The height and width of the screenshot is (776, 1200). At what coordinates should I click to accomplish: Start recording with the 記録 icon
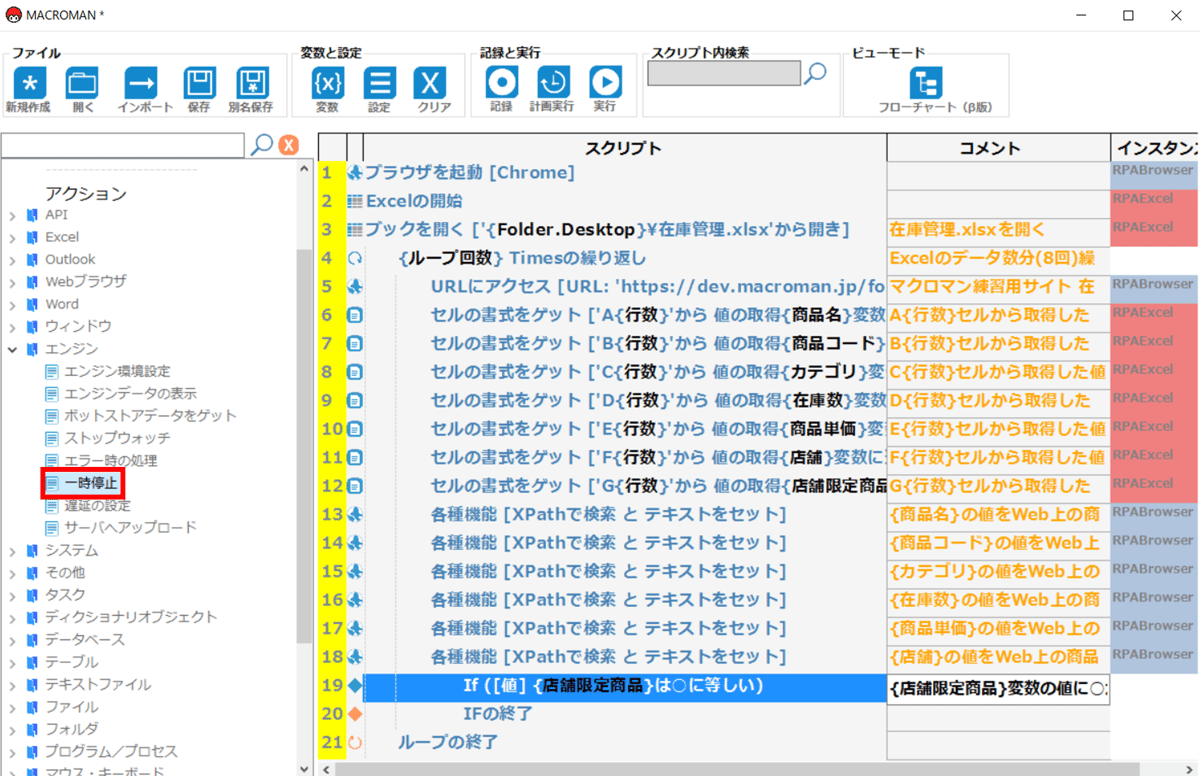[x=501, y=83]
